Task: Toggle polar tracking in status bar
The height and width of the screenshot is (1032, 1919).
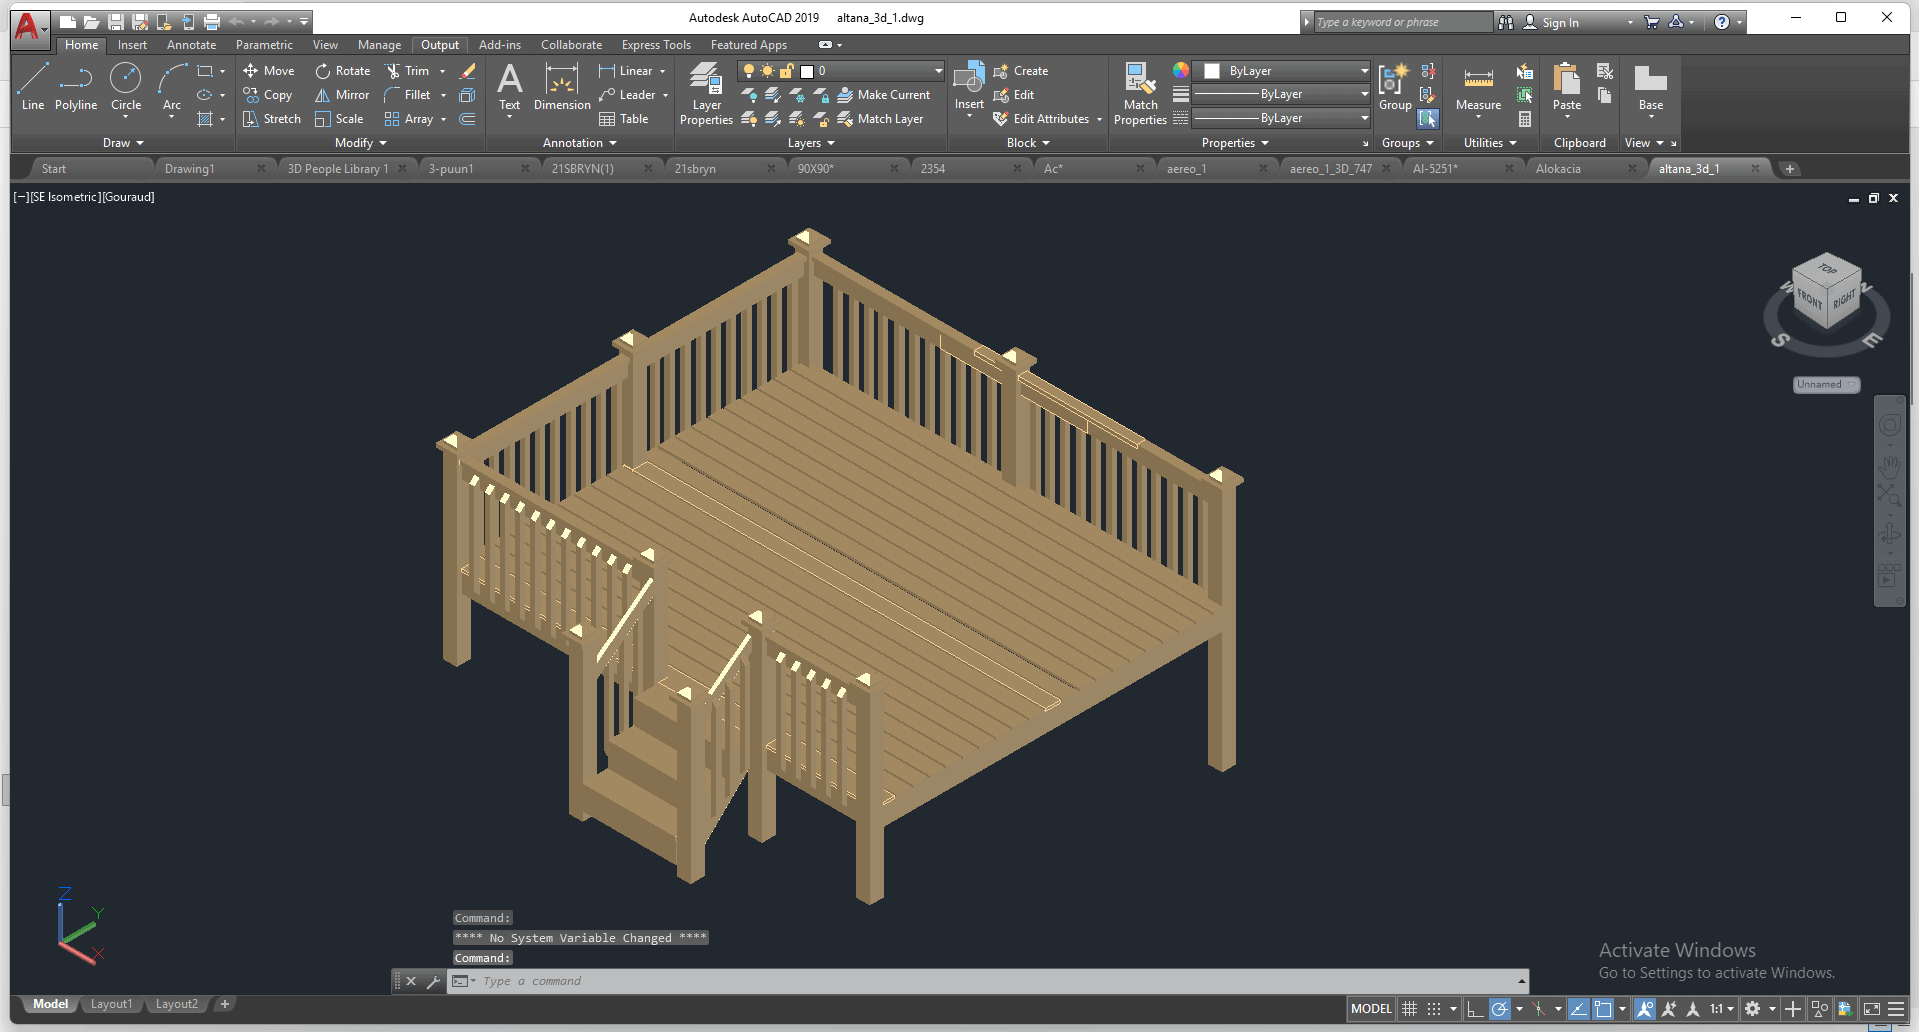Action: coord(1499,1009)
